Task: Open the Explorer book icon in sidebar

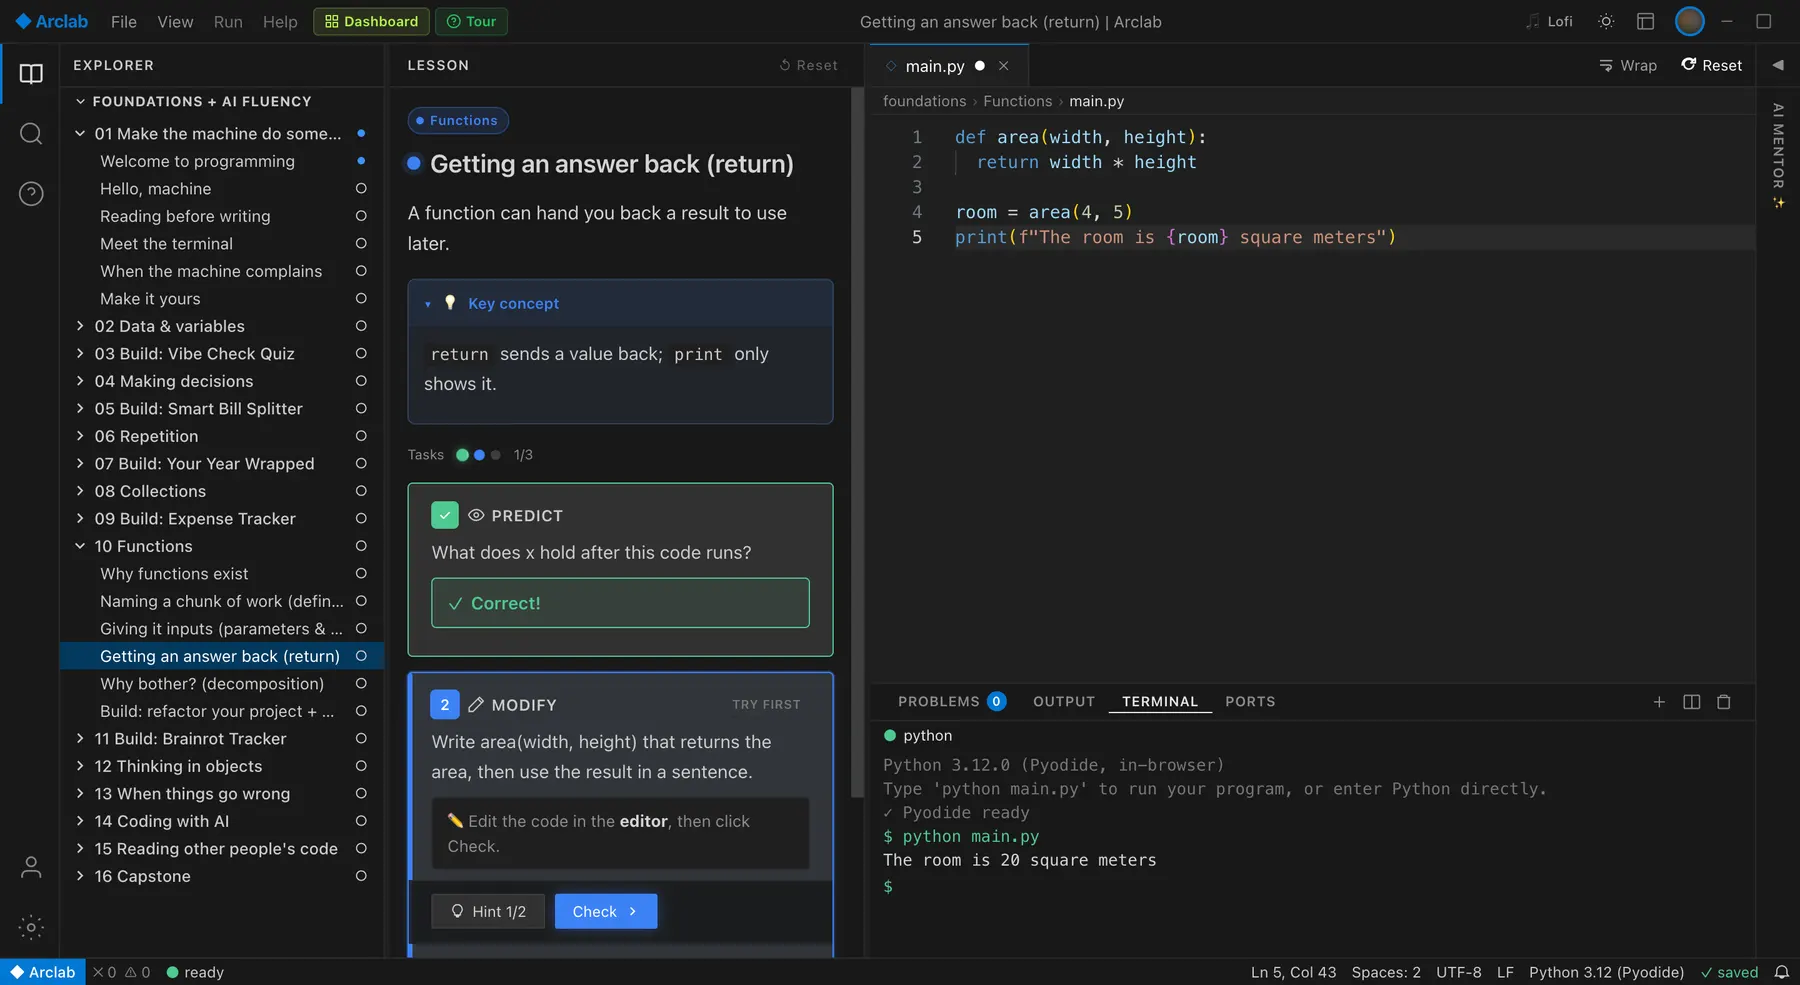Action: [x=31, y=74]
